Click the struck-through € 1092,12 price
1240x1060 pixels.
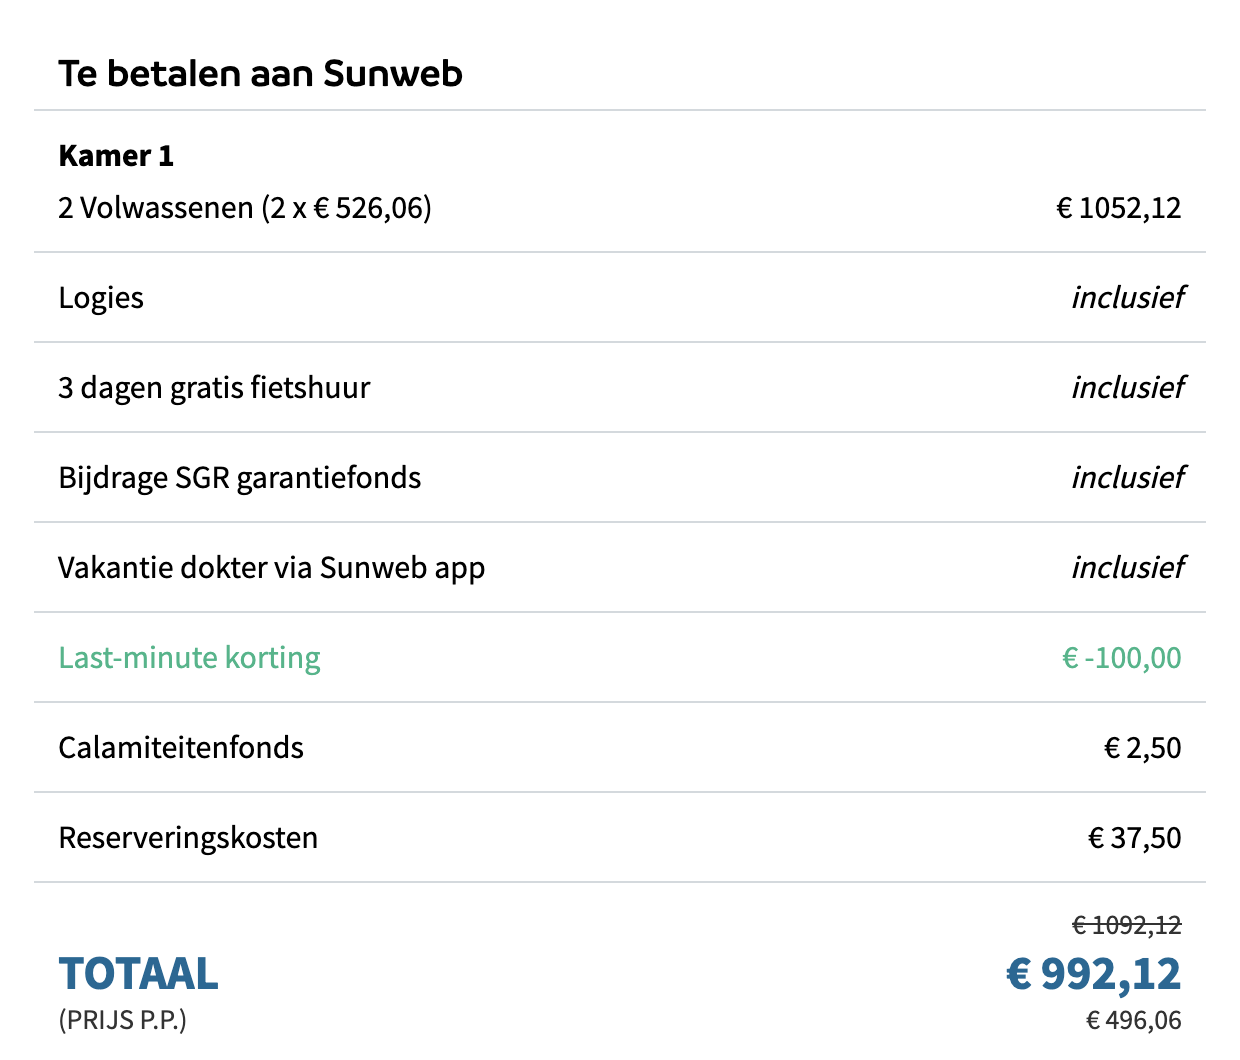click(x=1127, y=926)
